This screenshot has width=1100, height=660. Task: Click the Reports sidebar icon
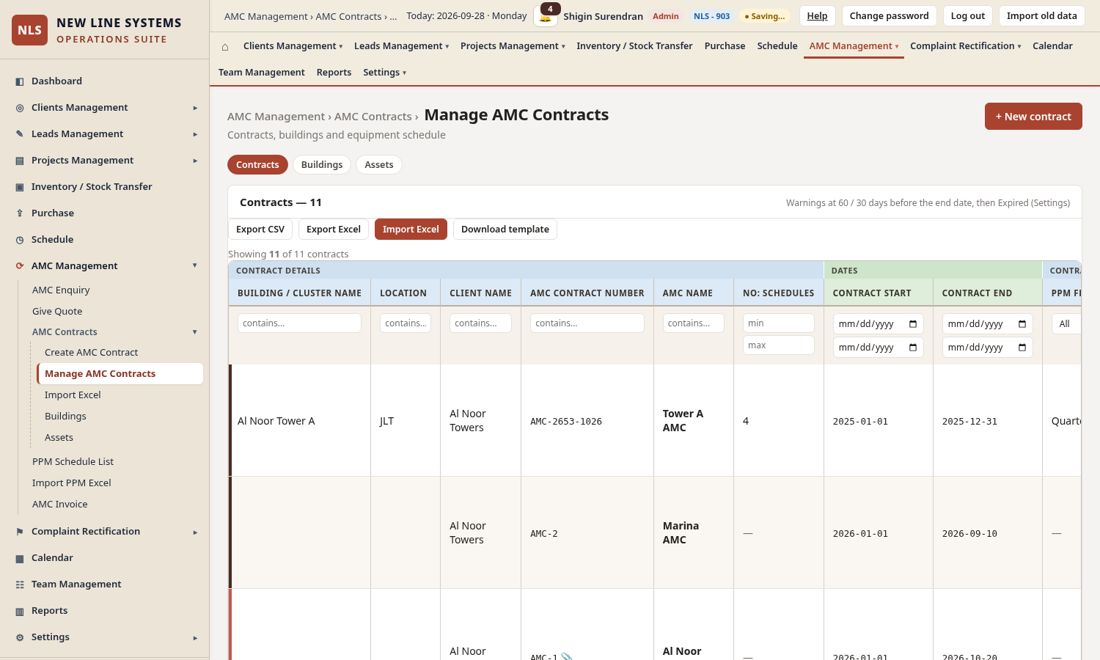20,611
